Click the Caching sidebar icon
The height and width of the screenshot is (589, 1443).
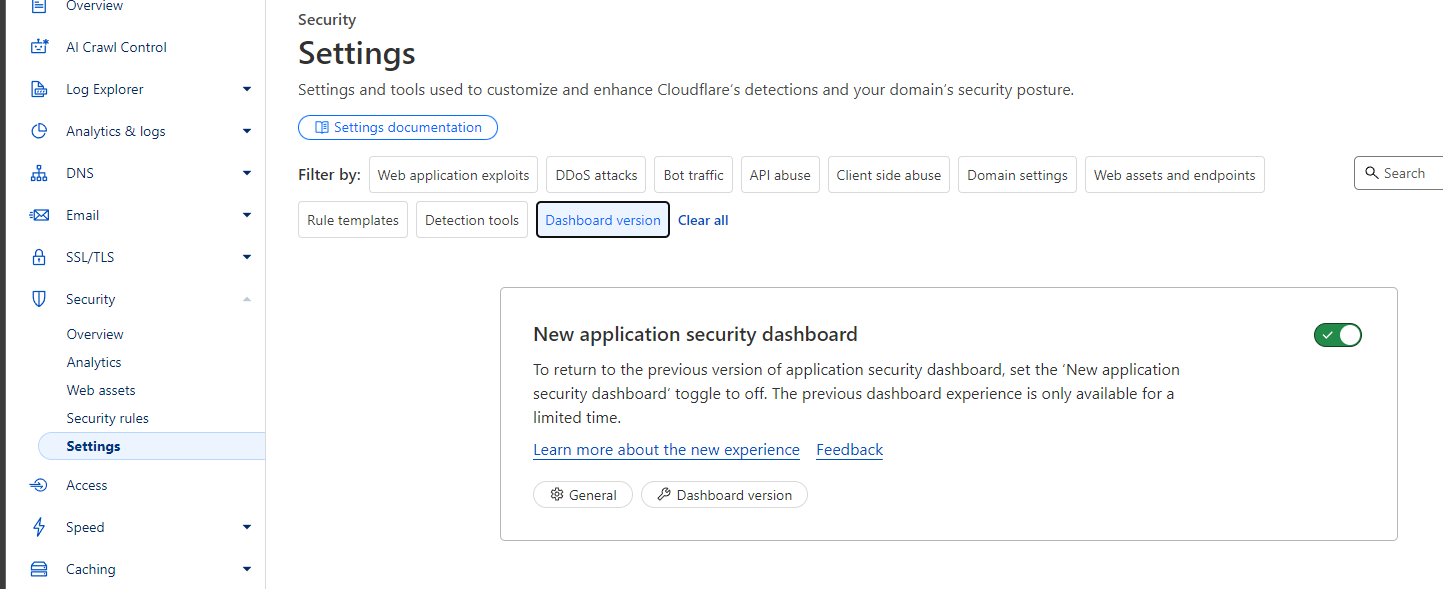(x=39, y=569)
